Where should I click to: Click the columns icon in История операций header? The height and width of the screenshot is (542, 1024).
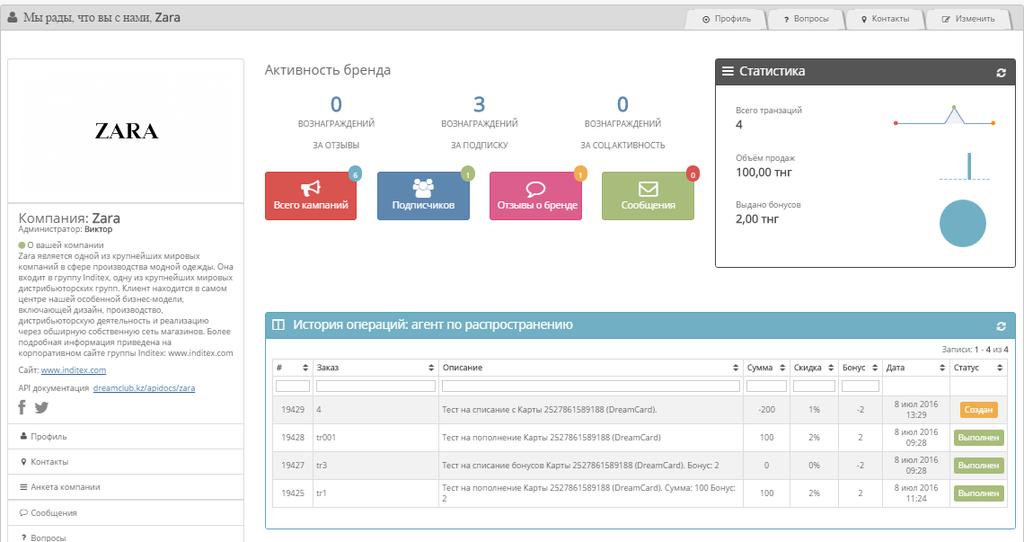(x=278, y=325)
